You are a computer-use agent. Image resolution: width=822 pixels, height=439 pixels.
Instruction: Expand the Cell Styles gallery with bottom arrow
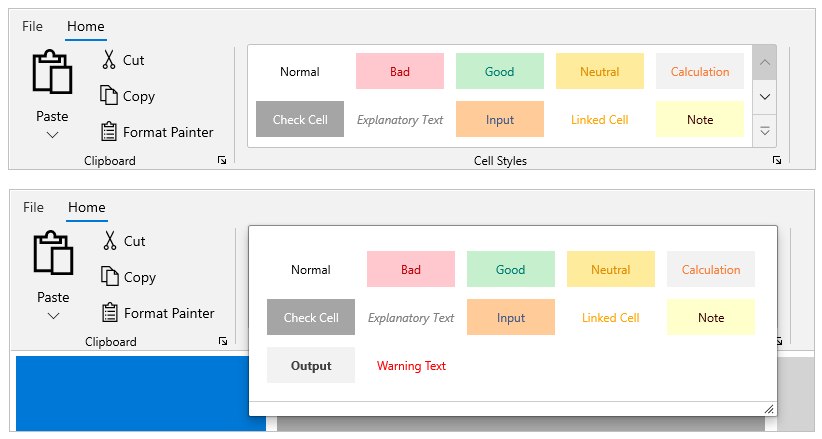click(765, 131)
